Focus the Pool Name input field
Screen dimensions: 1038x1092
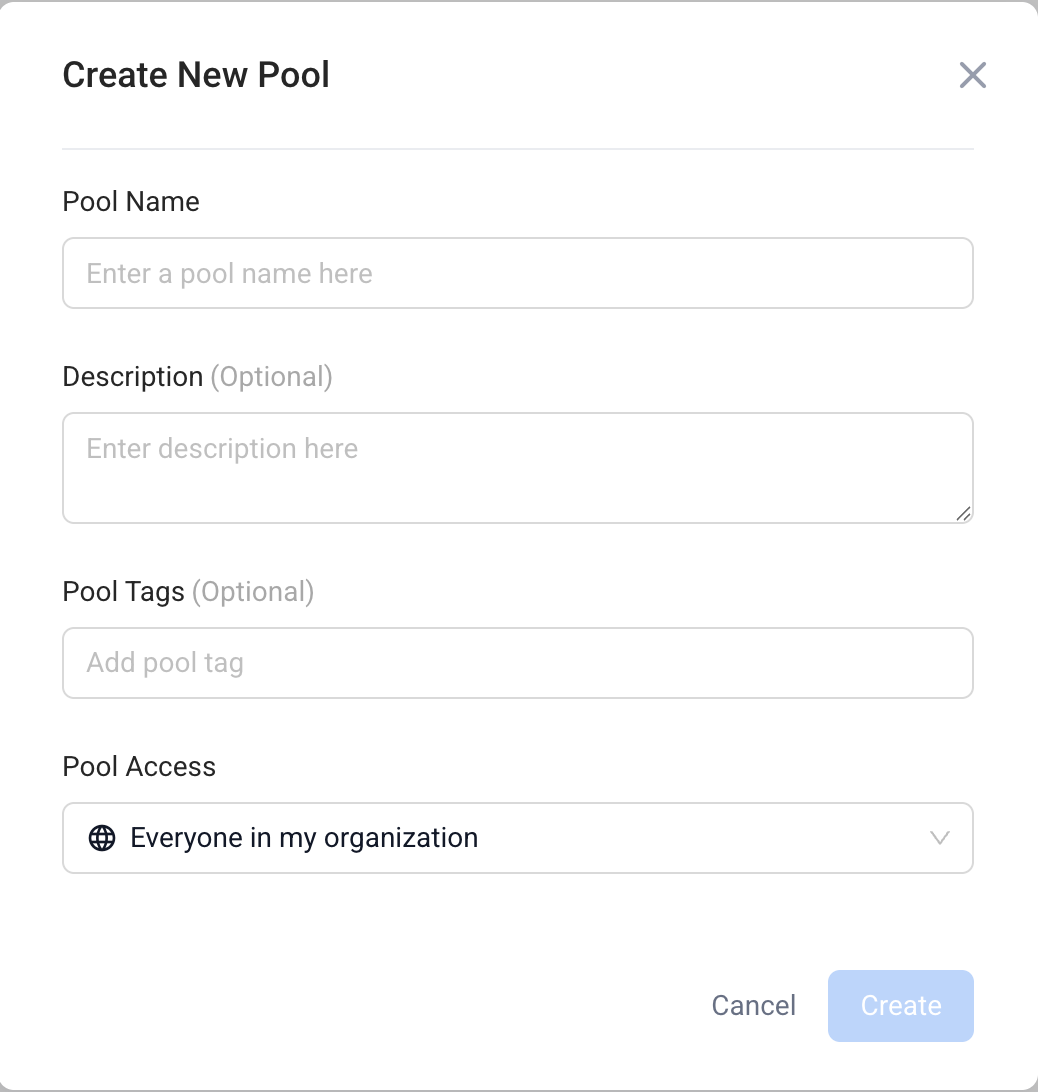tap(518, 273)
